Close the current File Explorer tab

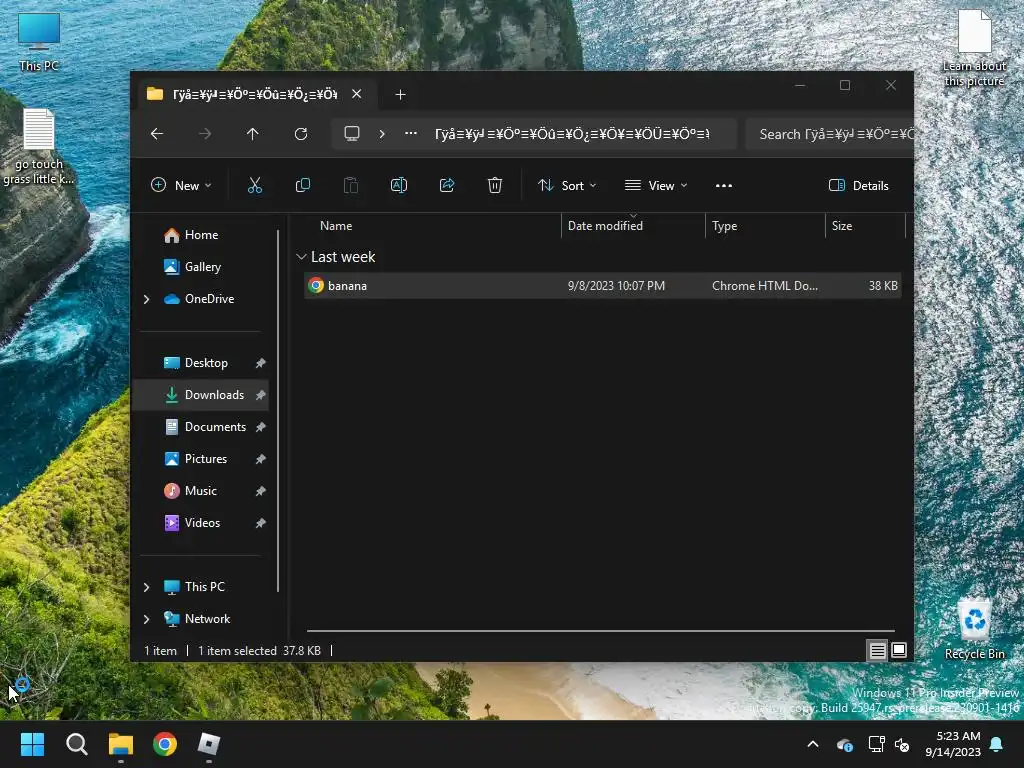coord(357,94)
